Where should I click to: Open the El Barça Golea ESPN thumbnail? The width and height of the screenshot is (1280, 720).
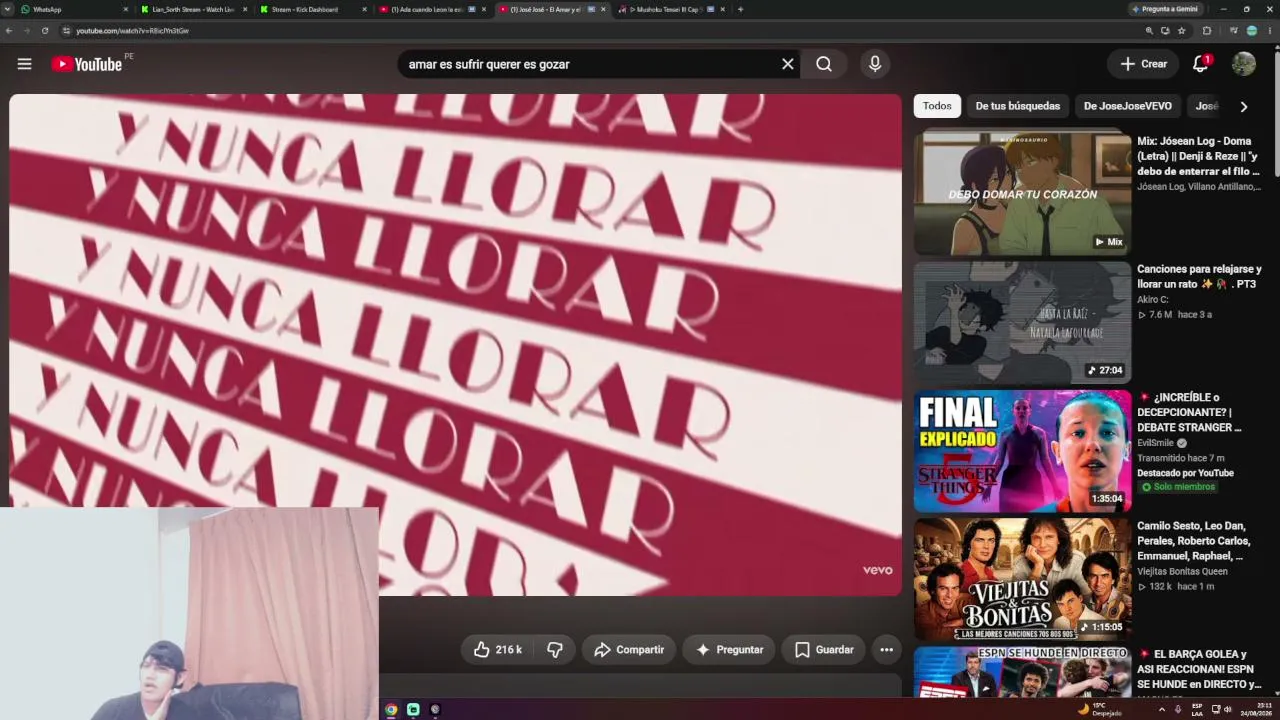pos(1022,671)
